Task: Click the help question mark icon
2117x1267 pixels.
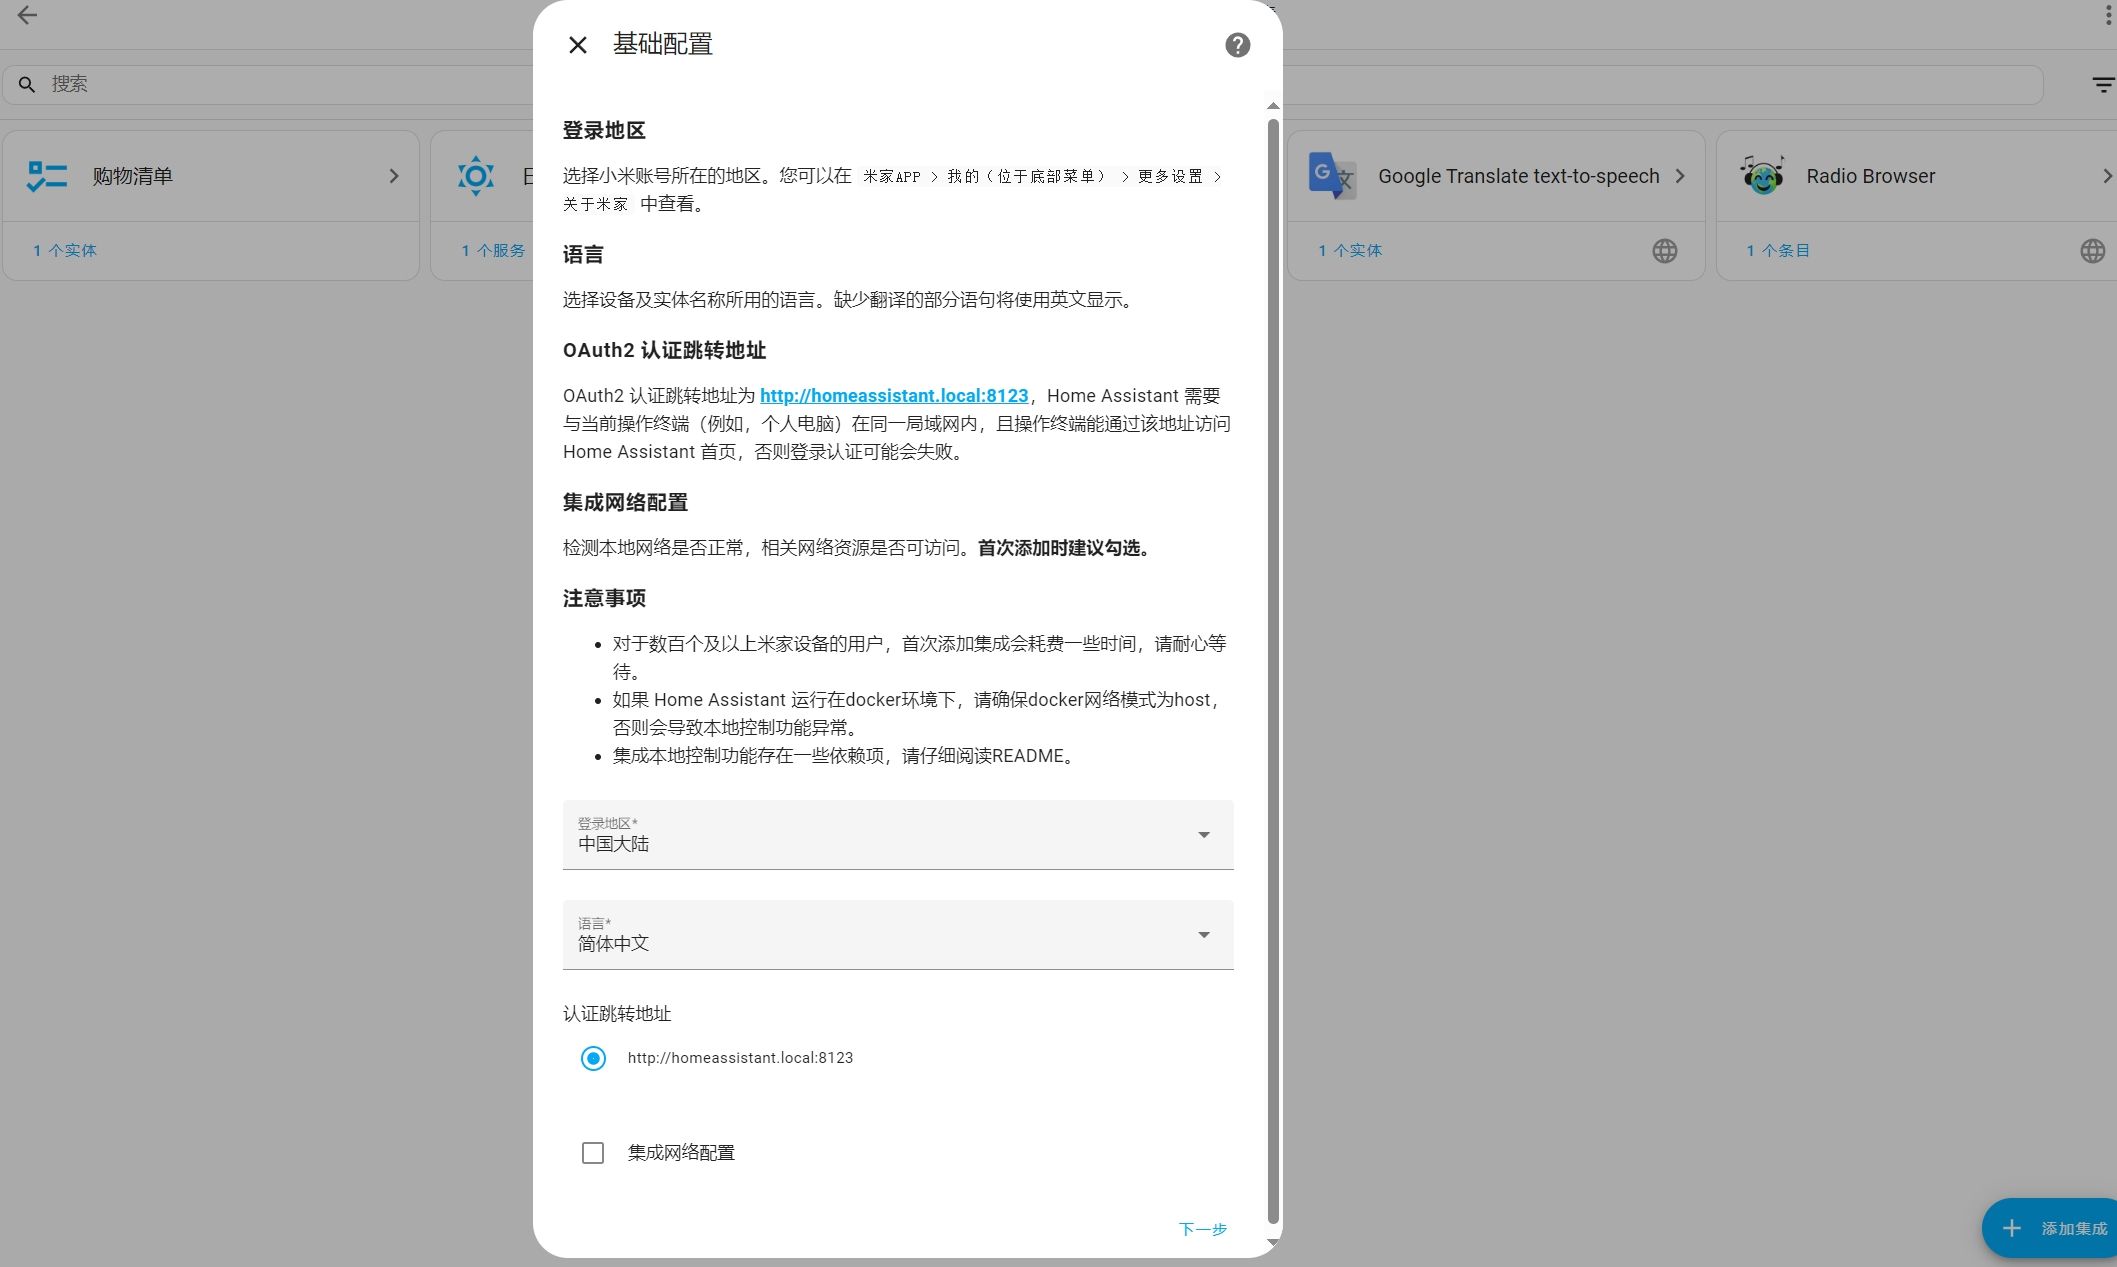Action: pyautogui.click(x=1237, y=45)
